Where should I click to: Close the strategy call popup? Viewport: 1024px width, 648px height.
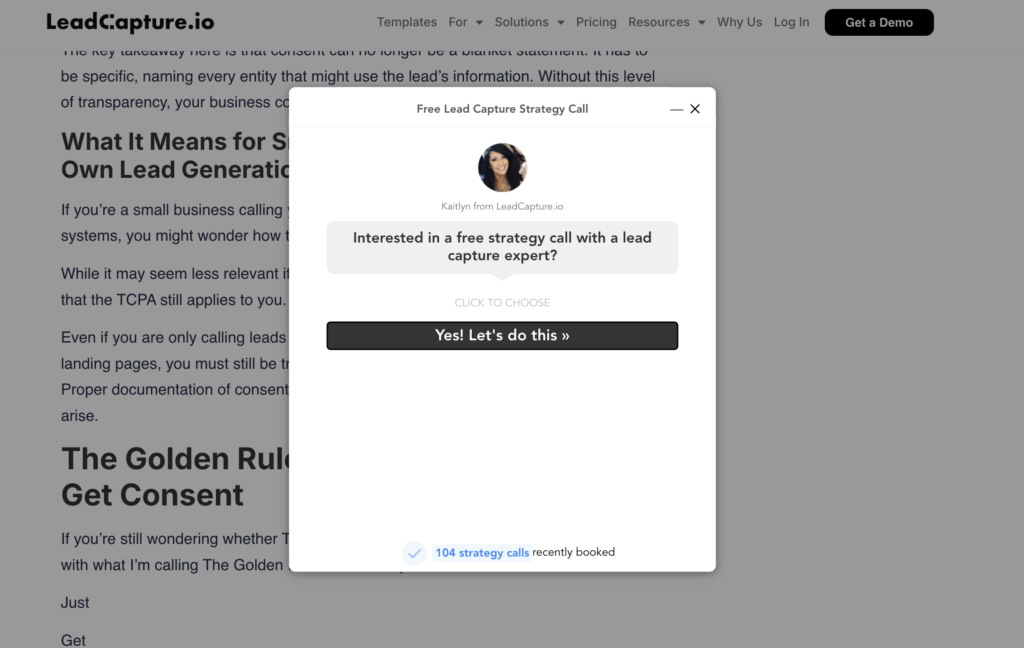coord(695,109)
